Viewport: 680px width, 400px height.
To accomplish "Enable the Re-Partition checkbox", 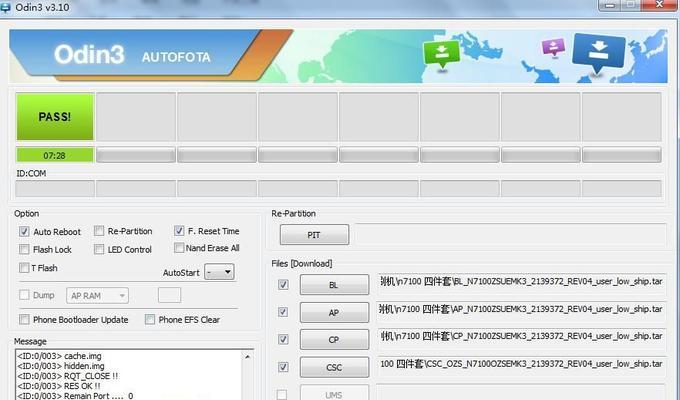I will click(x=99, y=231).
